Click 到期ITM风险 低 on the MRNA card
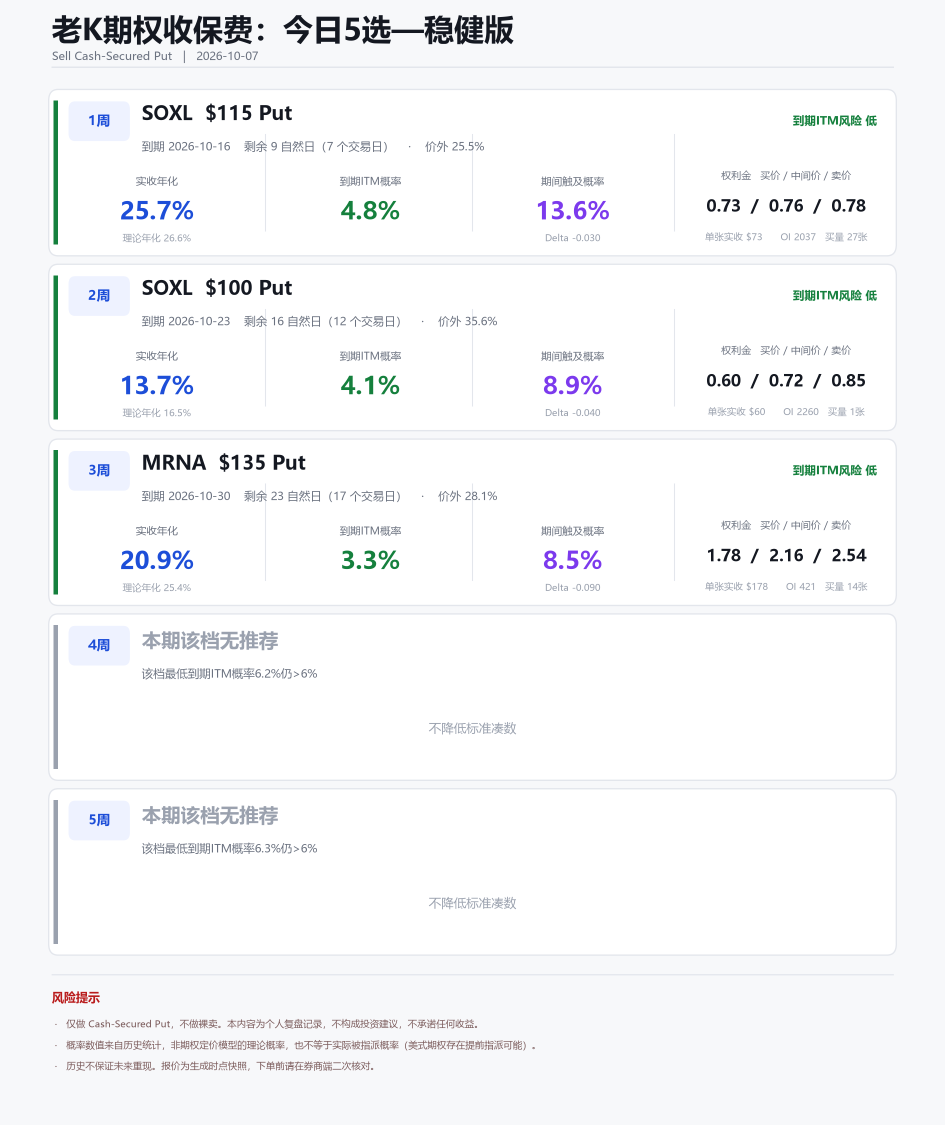 tap(834, 471)
